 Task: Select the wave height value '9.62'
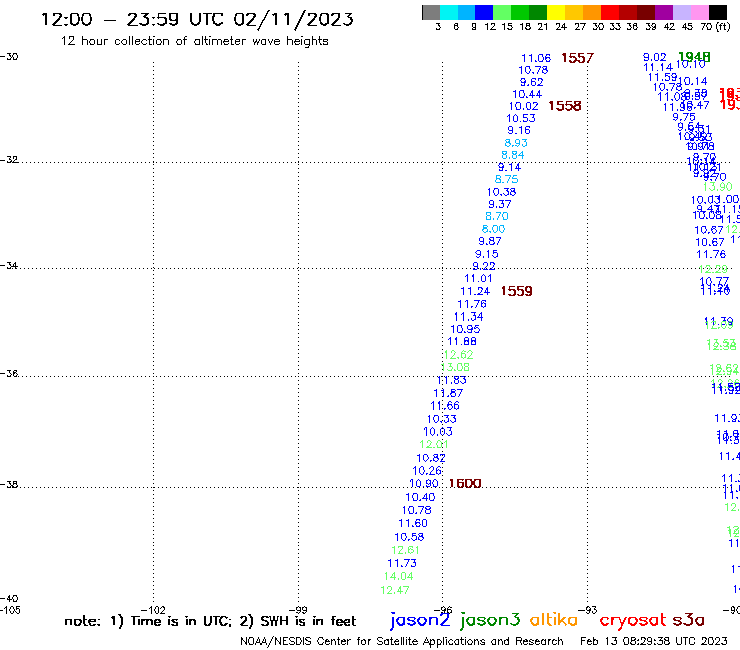(531, 82)
